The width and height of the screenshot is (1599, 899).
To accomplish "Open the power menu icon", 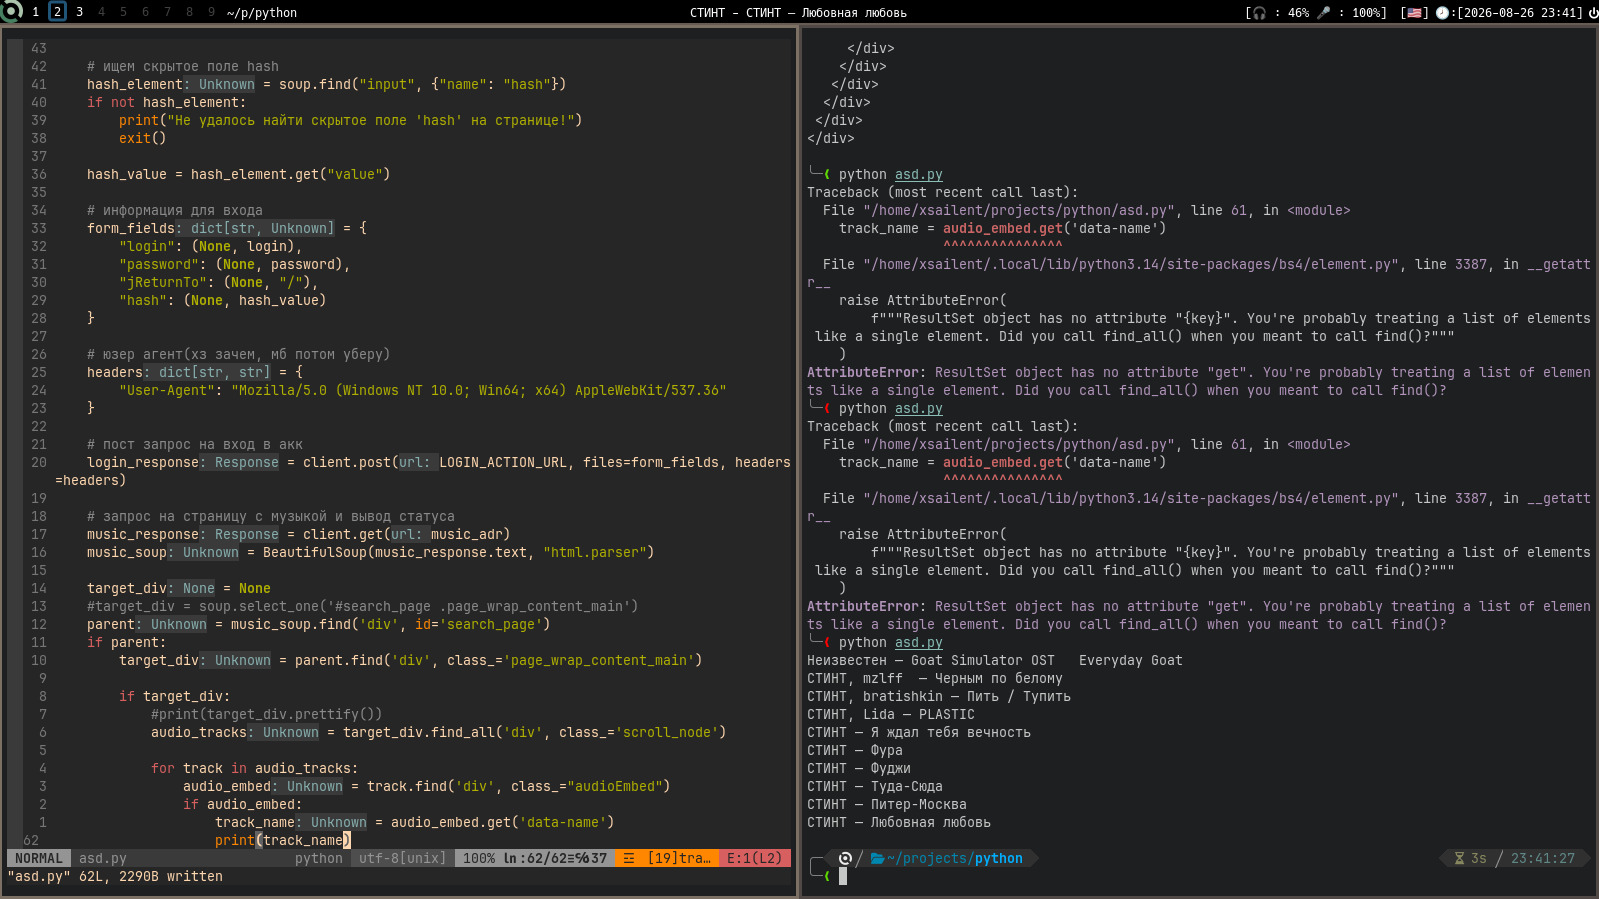I will pos(1593,13).
